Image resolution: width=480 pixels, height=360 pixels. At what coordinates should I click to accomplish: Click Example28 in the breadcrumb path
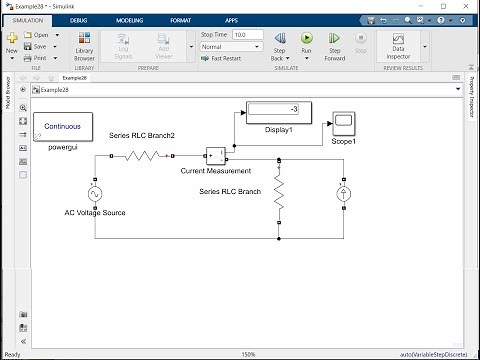[x=54, y=90]
